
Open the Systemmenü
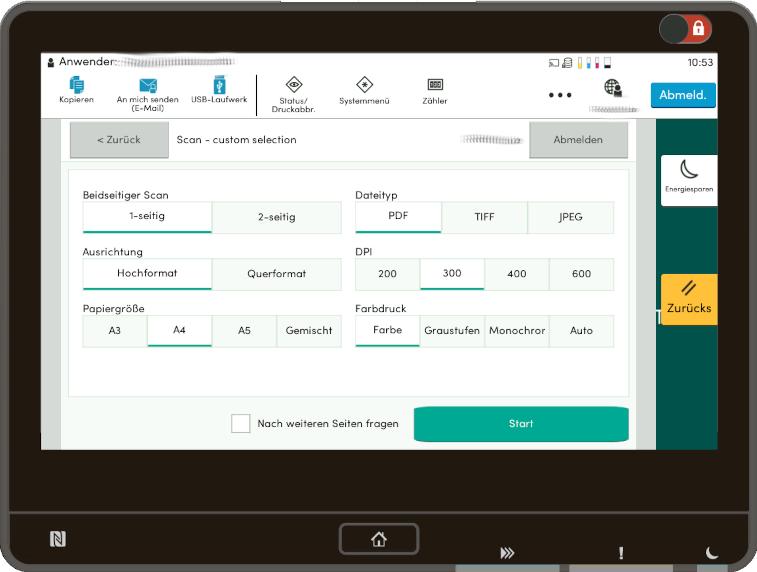pyautogui.click(x=364, y=91)
